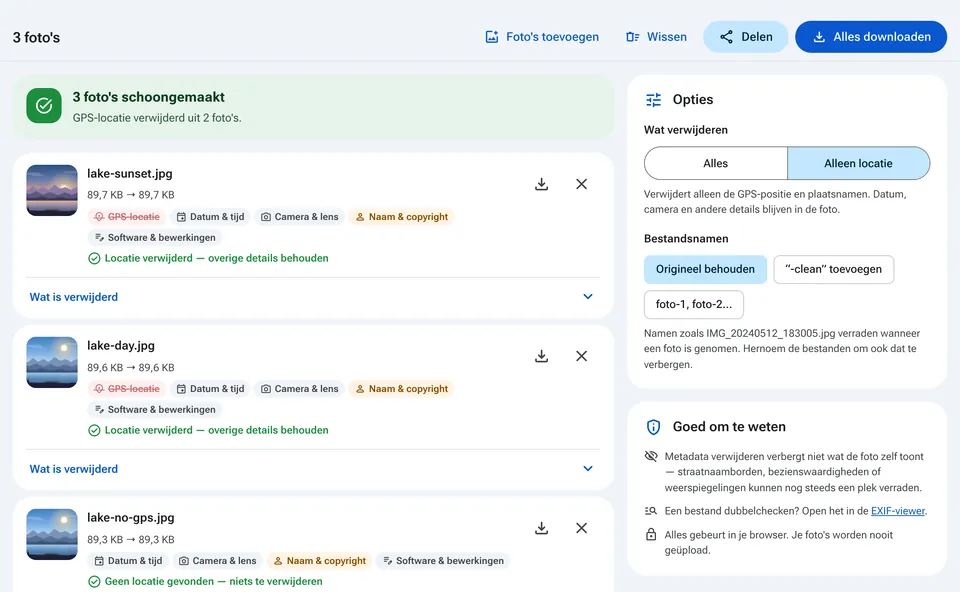Click the Naam & copyright tag on lake-day.jpg
The width and height of the screenshot is (960, 592).
[x=402, y=389]
